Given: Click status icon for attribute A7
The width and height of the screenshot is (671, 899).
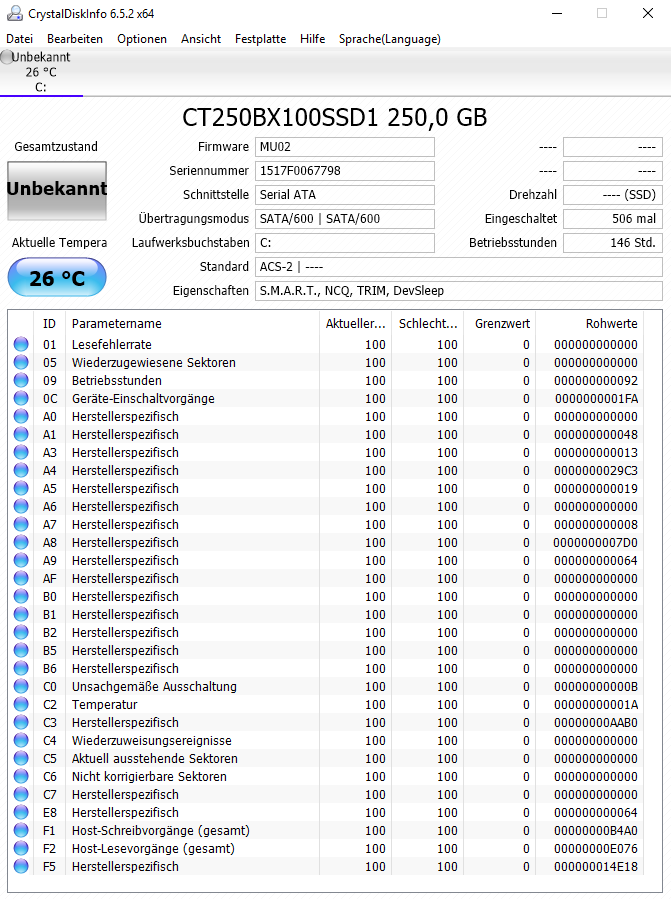Looking at the screenshot, I should (21, 524).
